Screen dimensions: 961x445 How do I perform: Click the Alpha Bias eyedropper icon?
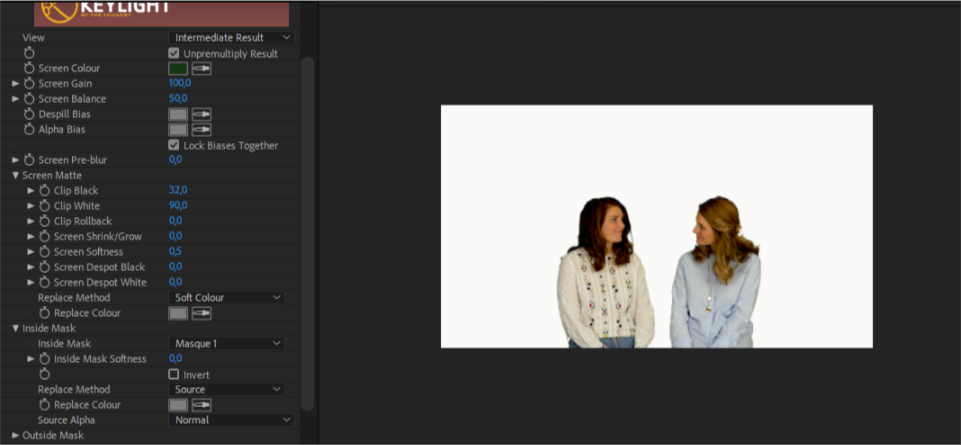point(202,130)
